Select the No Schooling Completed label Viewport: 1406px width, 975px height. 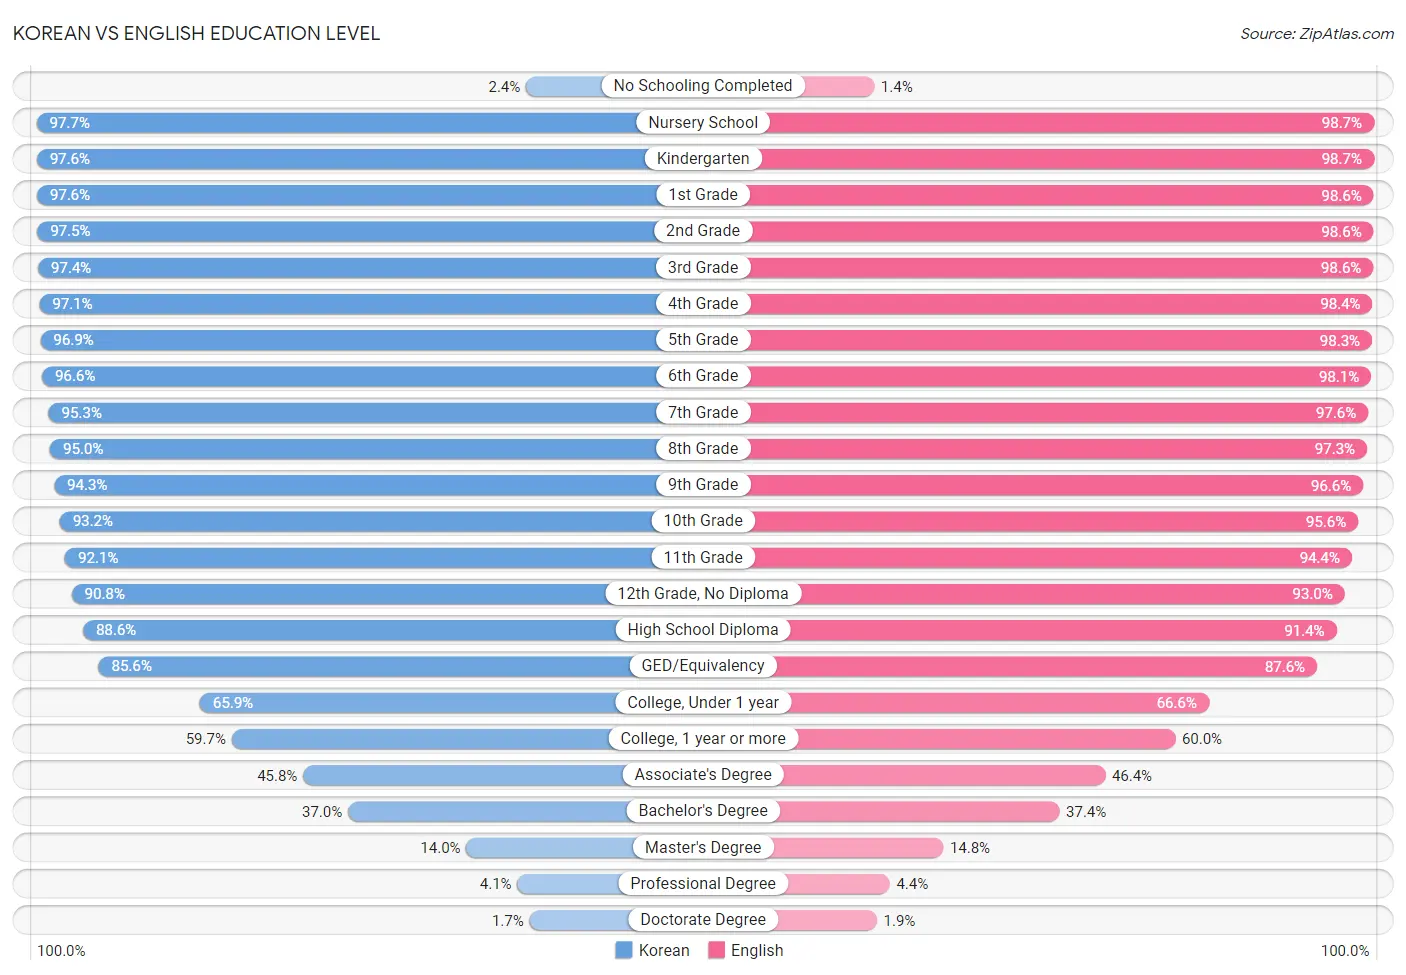click(703, 86)
